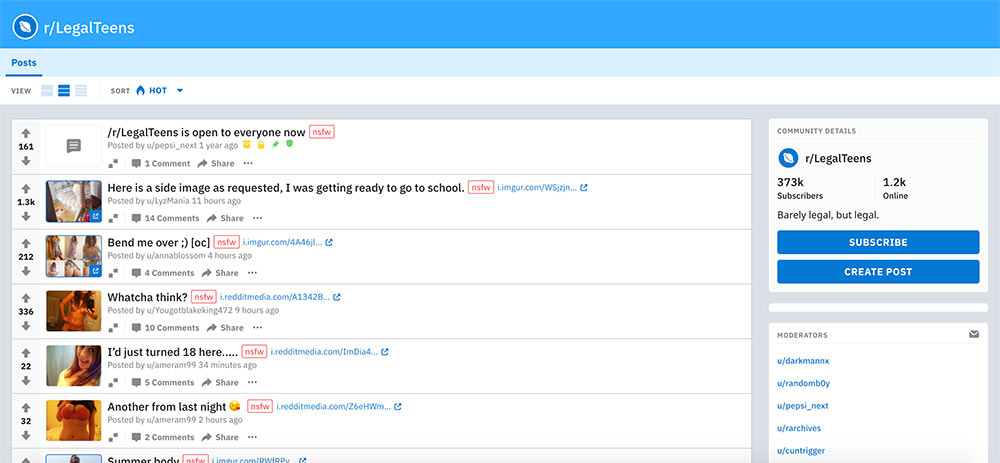This screenshot has width=1000, height=463.
Task: Expand the u/annablossom post preview
Action: (113, 273)
